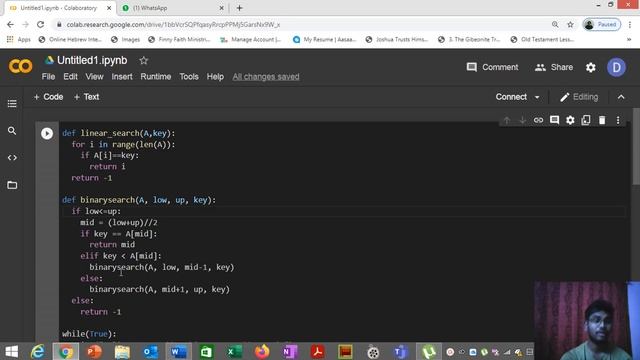Collapse the header with the chevron
This screenshot has width=640, height=360.
click(x=621, y=97)
